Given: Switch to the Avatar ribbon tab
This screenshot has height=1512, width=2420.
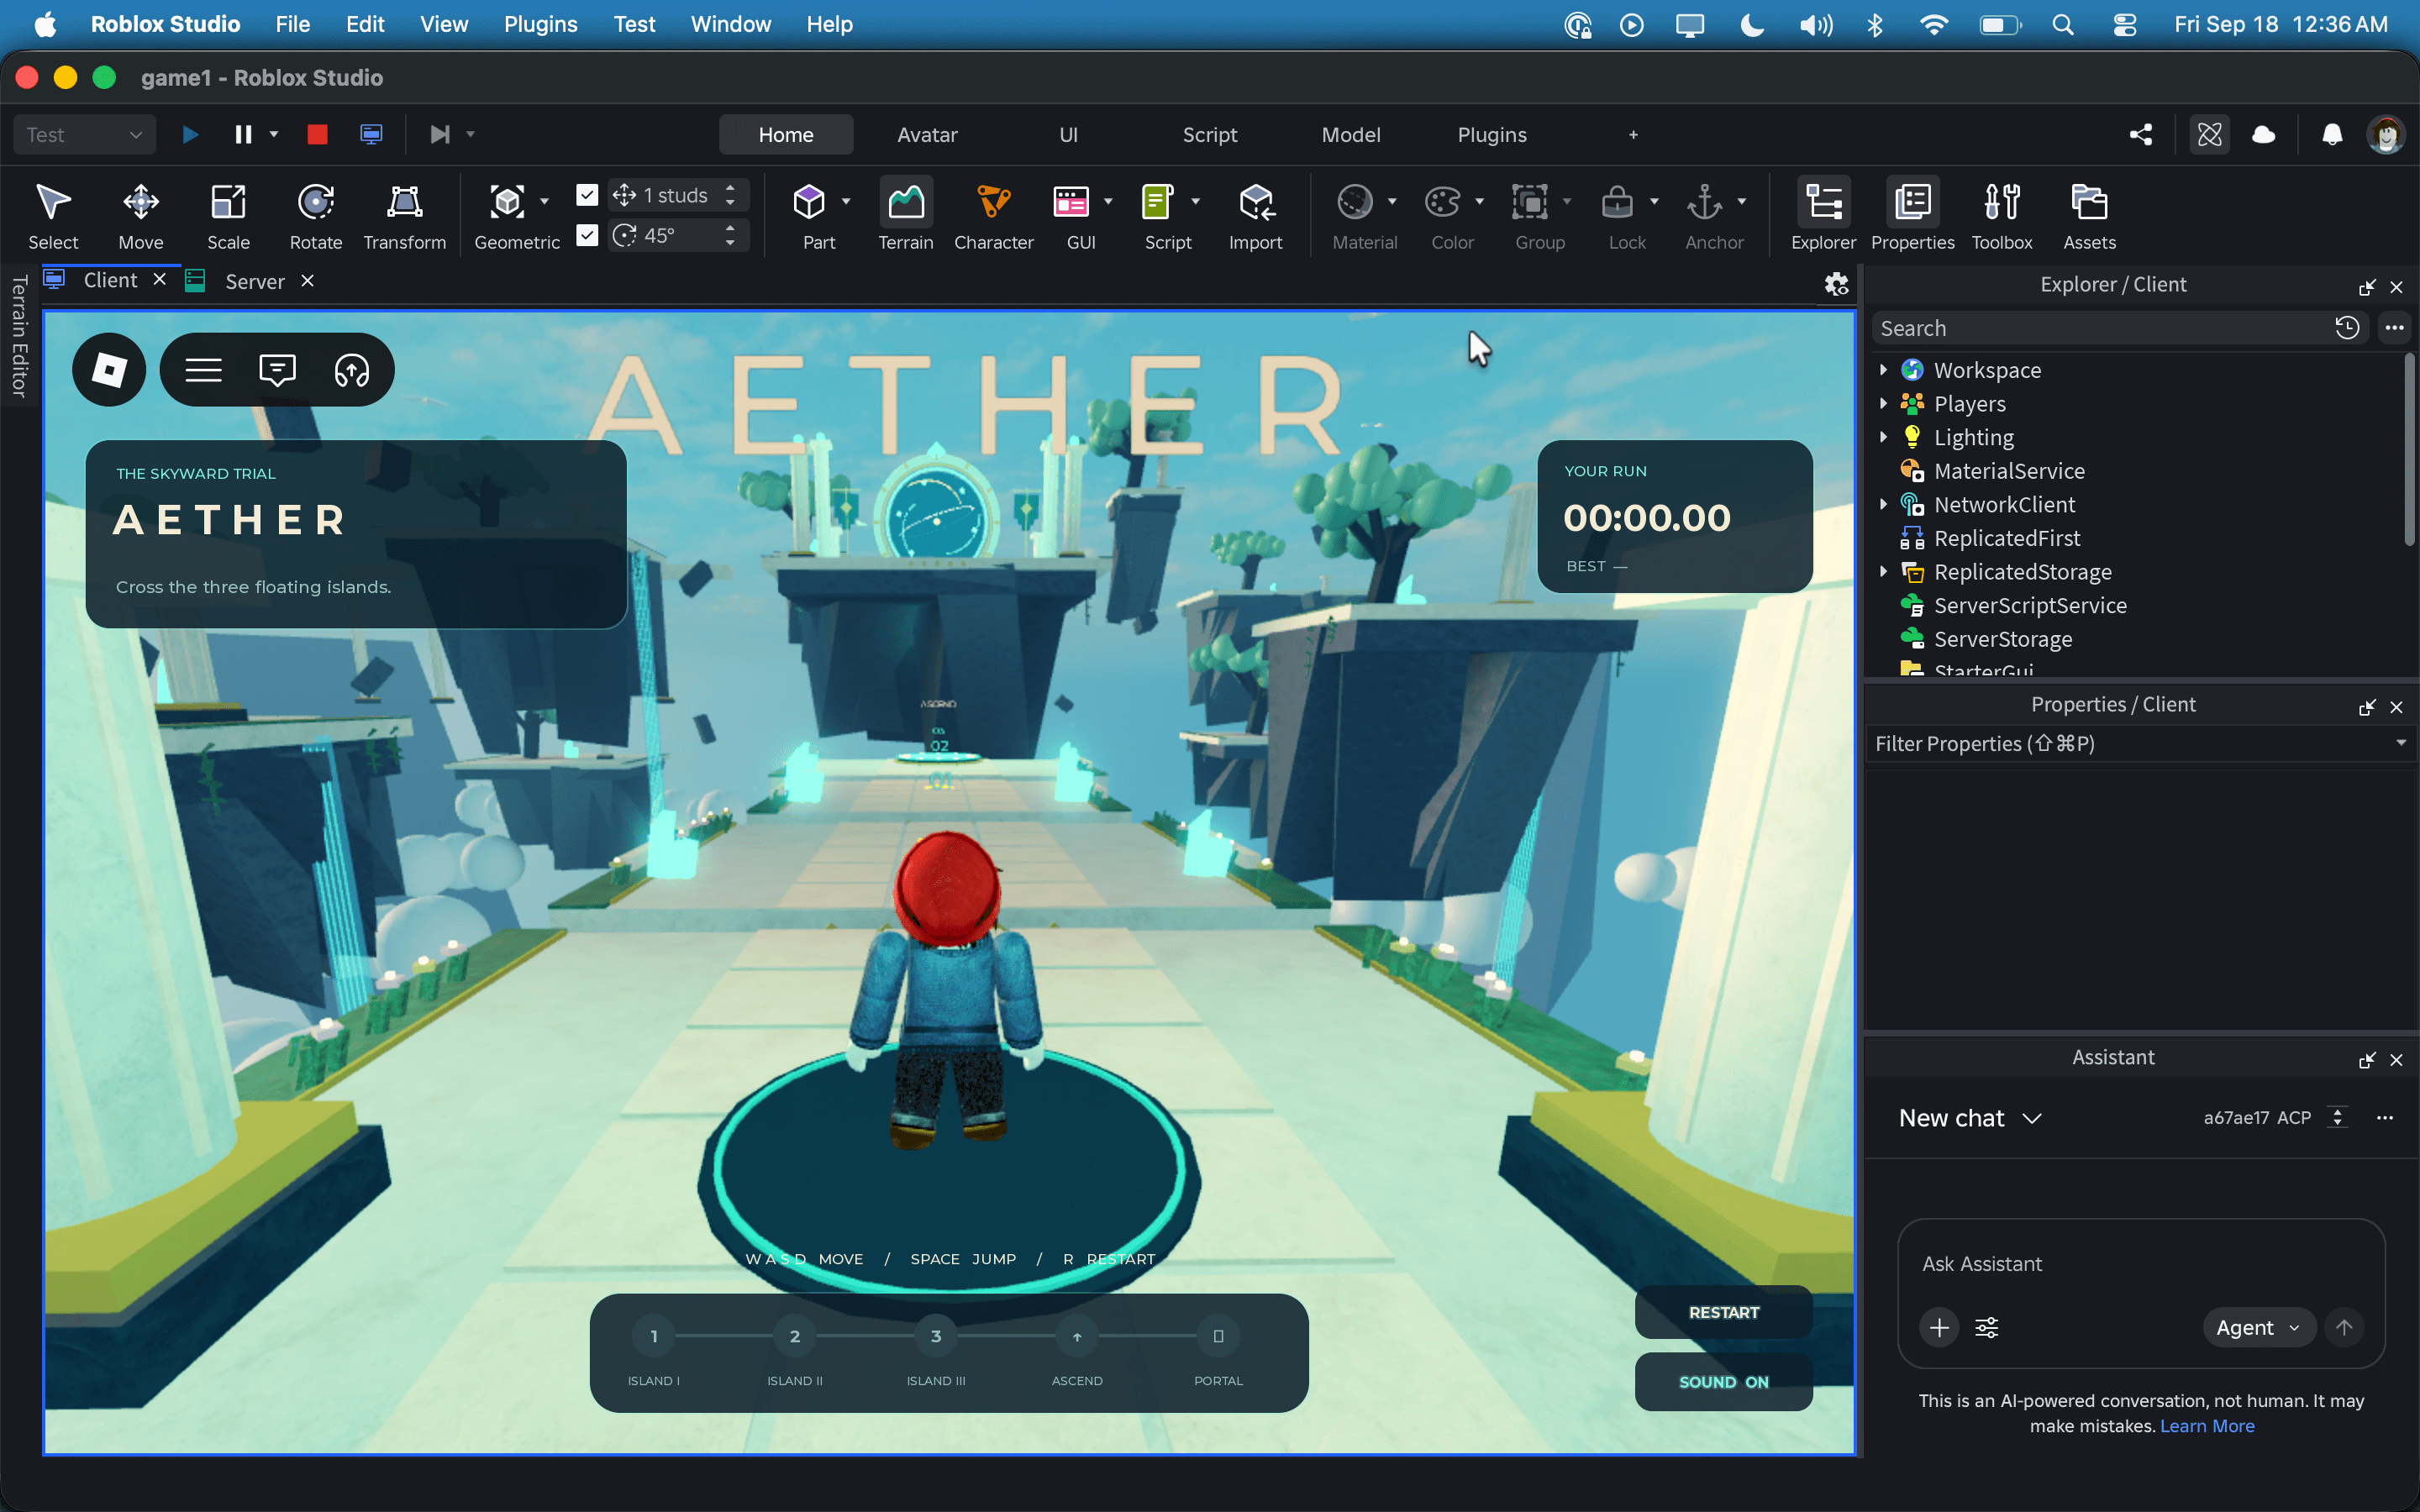Looking at the screenshot, I should pyautogui.click(x=927, y=134).
